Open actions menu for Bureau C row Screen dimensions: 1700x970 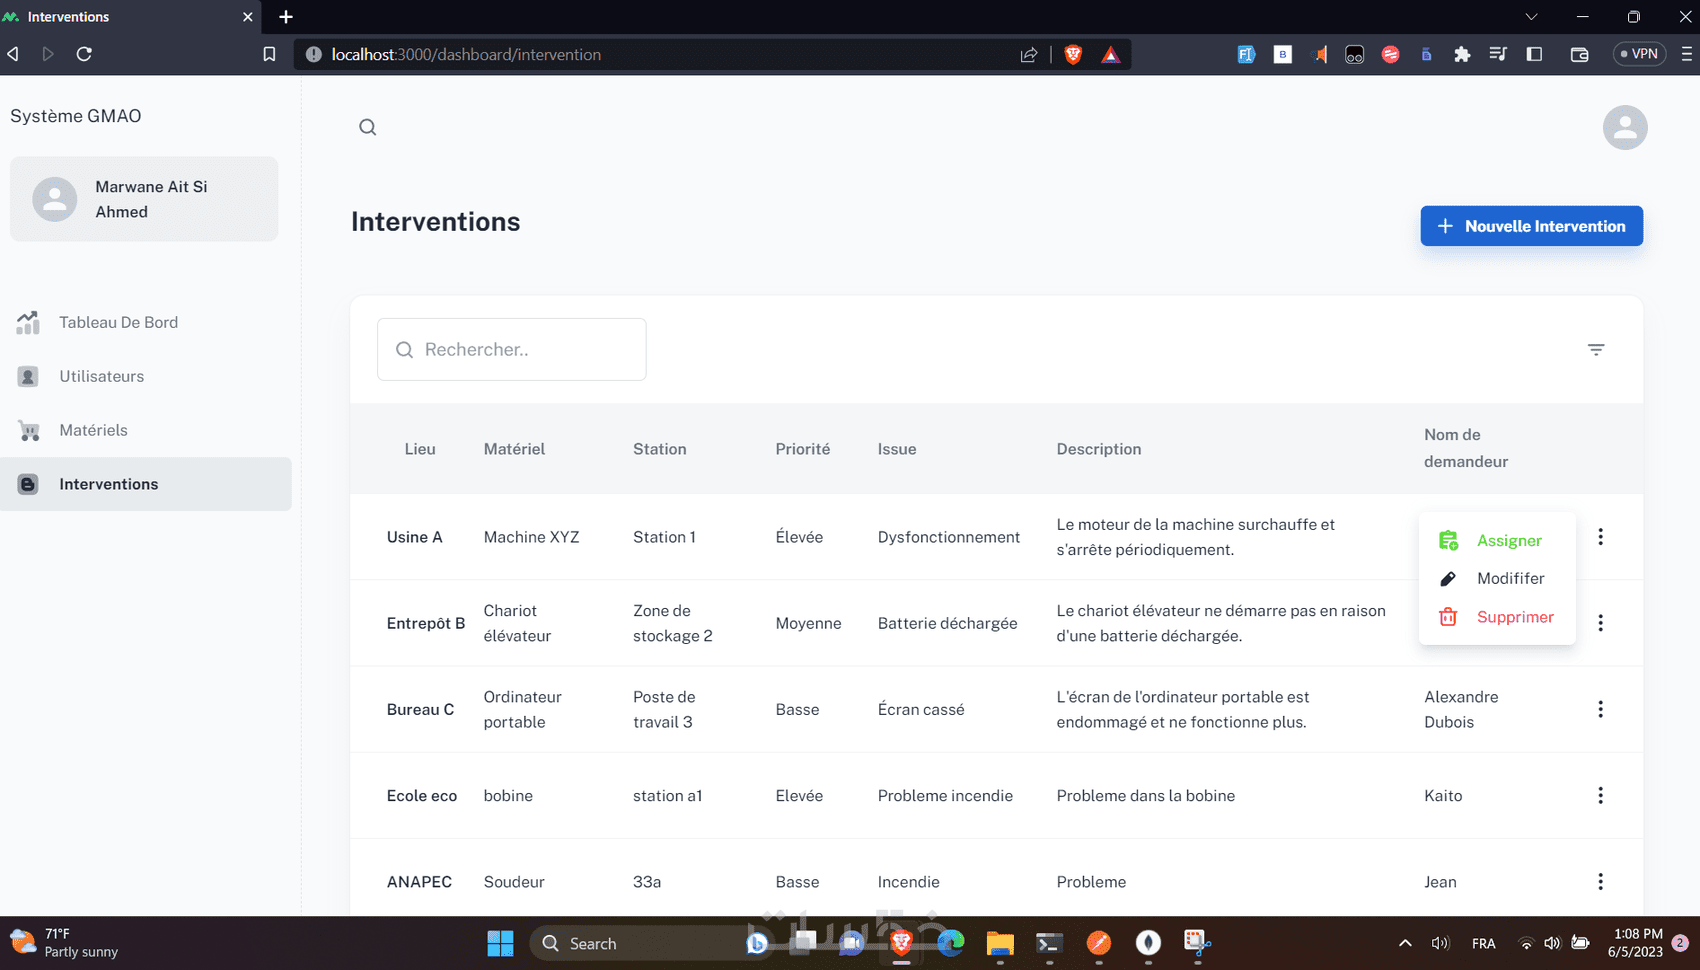tap(1600, 709)
